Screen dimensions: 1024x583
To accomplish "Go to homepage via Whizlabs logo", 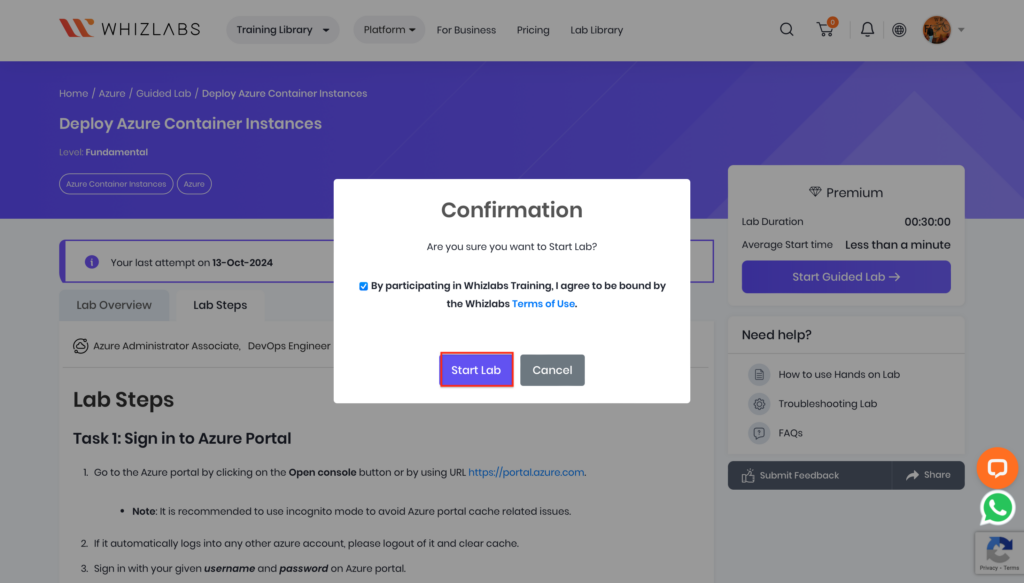I will tap(129, 28).
